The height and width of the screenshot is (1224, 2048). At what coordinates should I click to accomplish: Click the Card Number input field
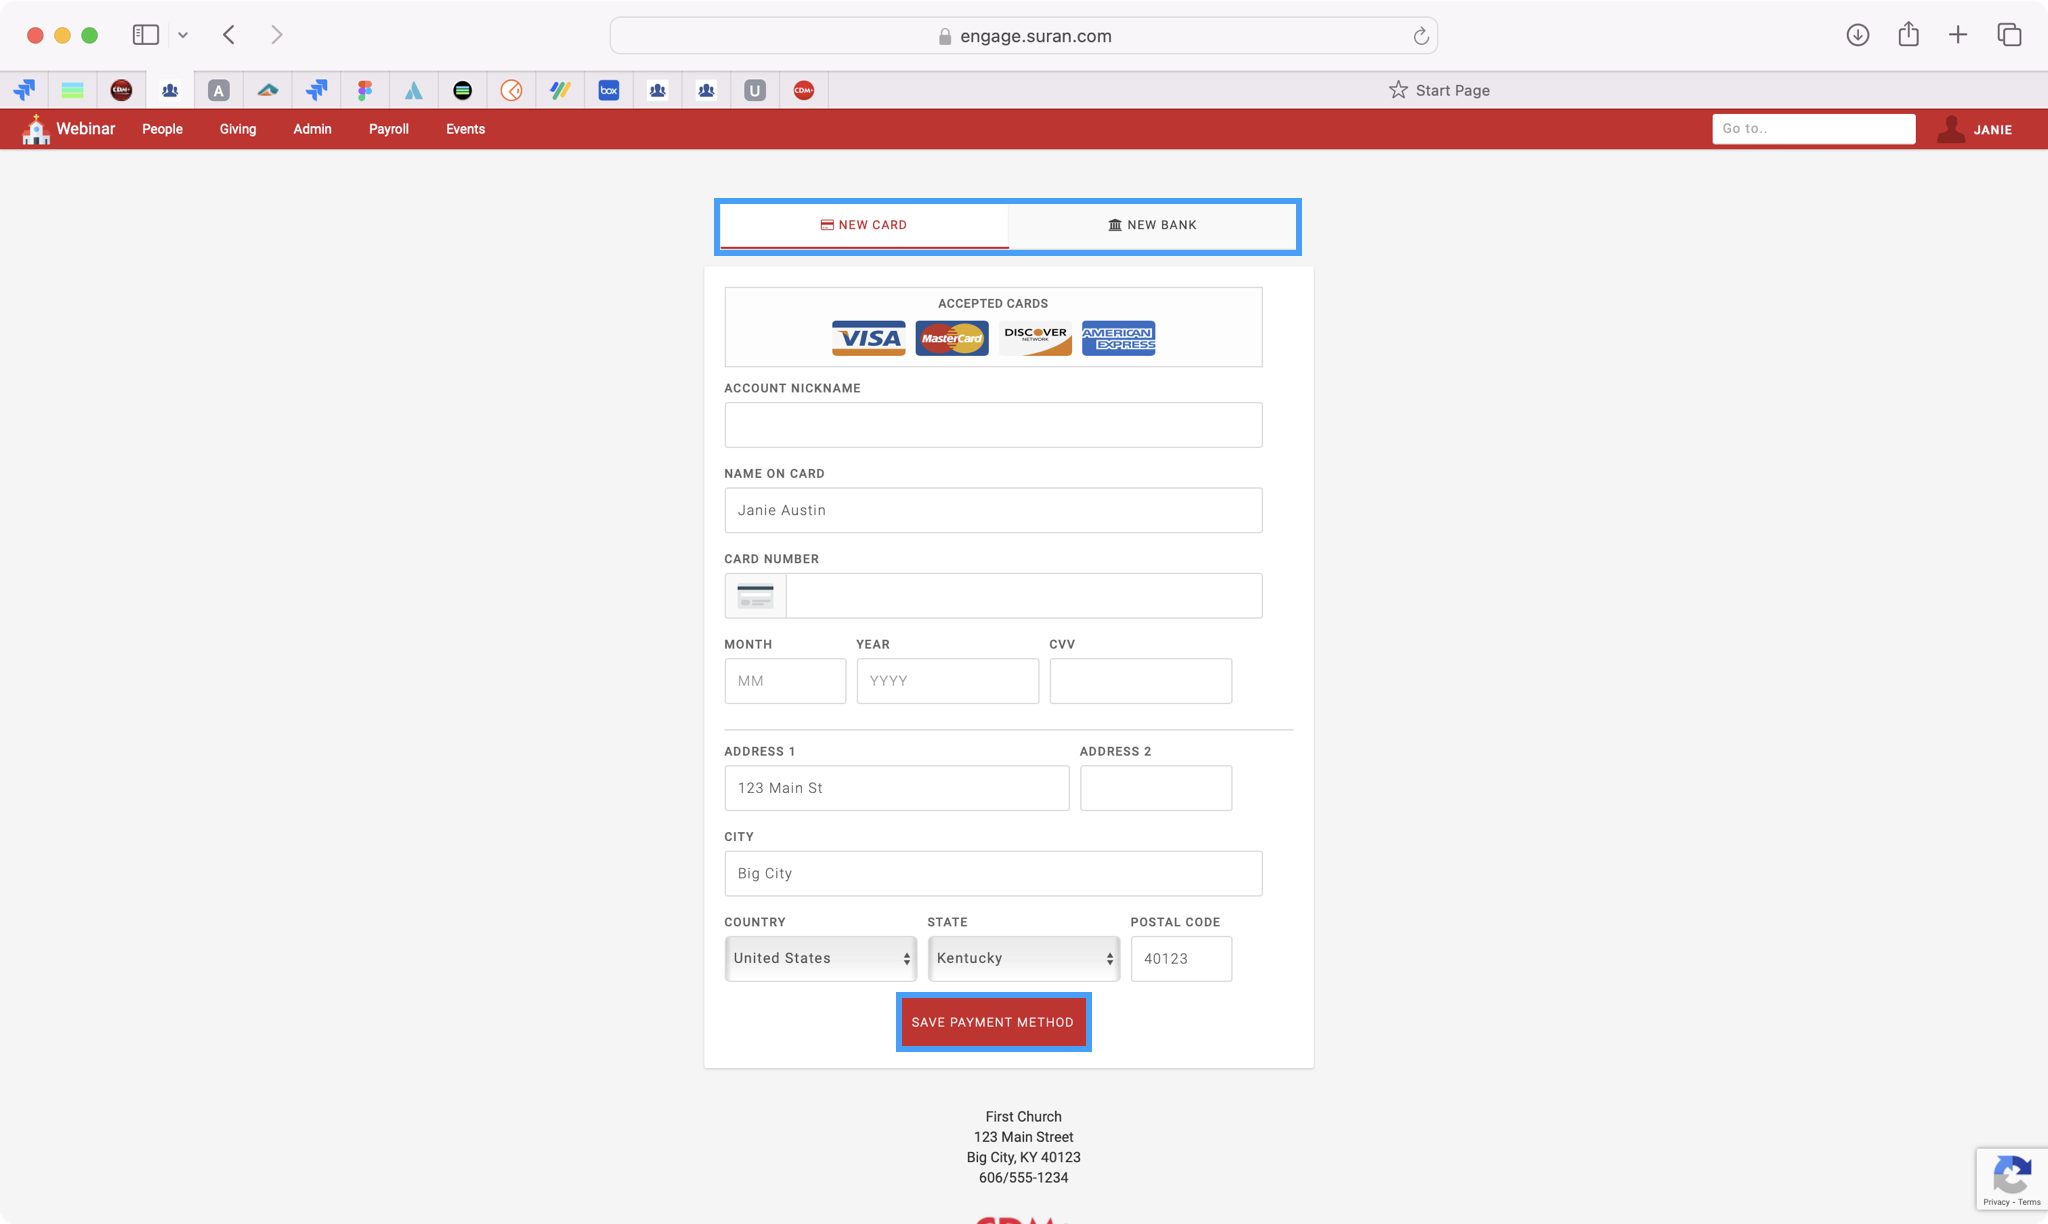[x=1023, y=596]
